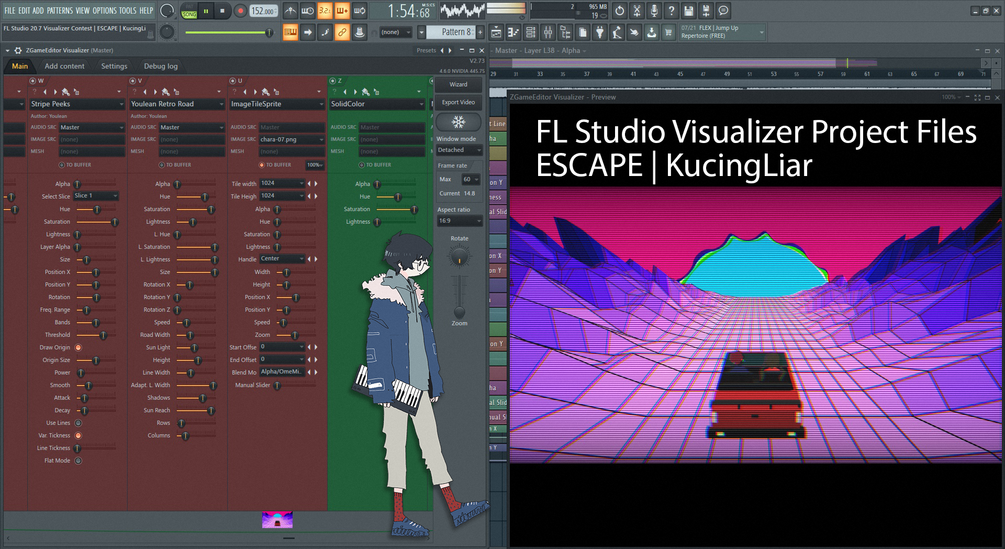Screen dimensions: 1005x549
Task: Adjust the Zoom vertical slider
Action: (x=459, y=296)
